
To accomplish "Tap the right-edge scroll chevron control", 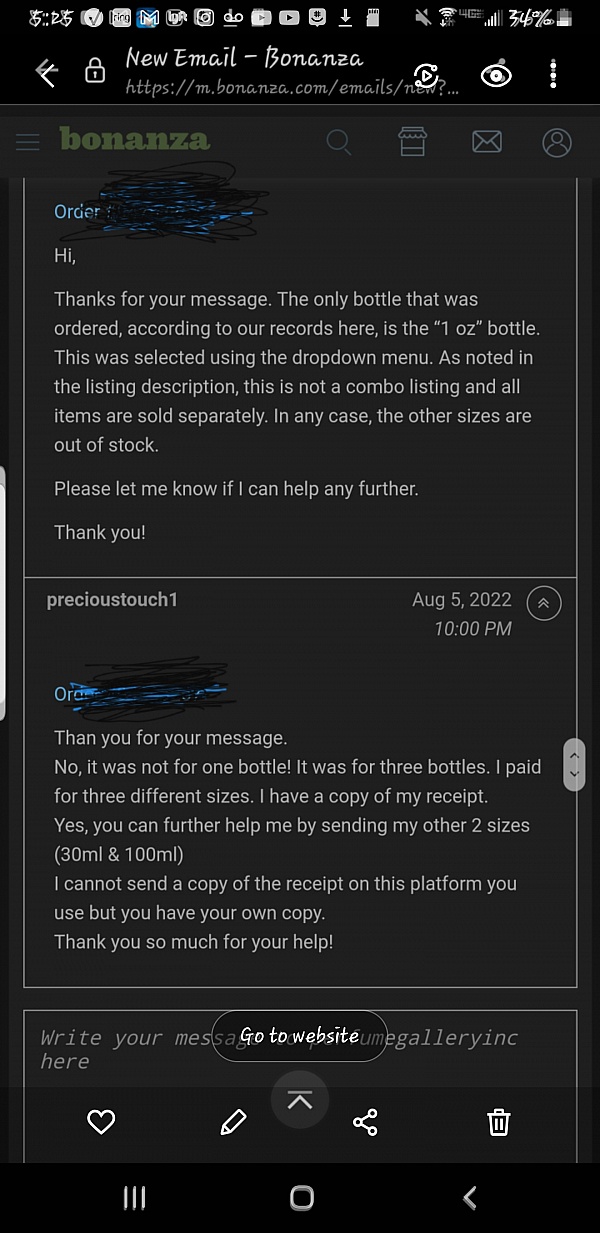I will pos(573,765).
